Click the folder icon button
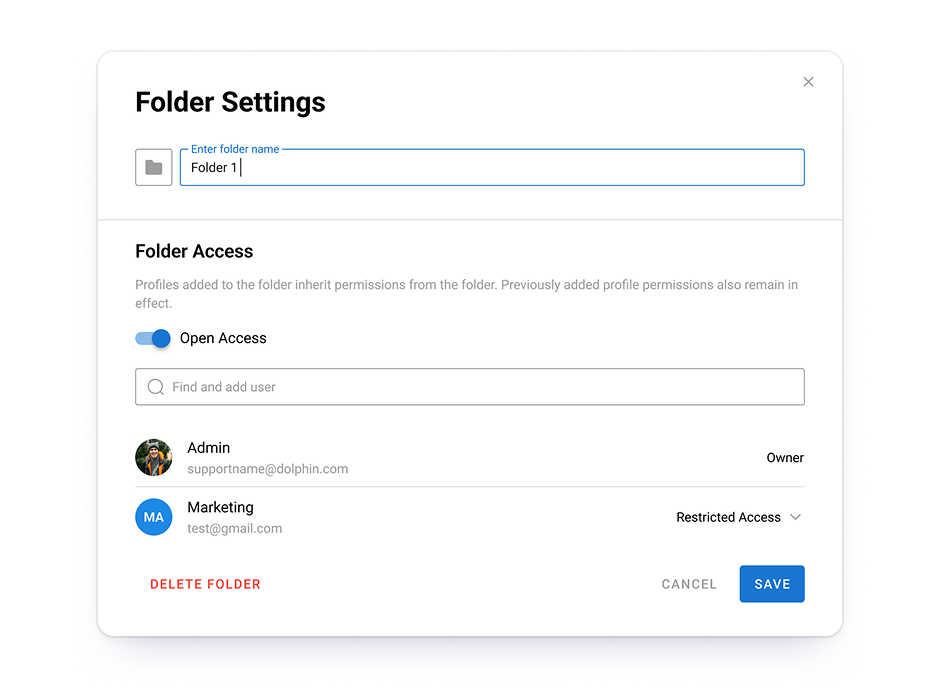The image size is (940, 688). tap(154, 167)
